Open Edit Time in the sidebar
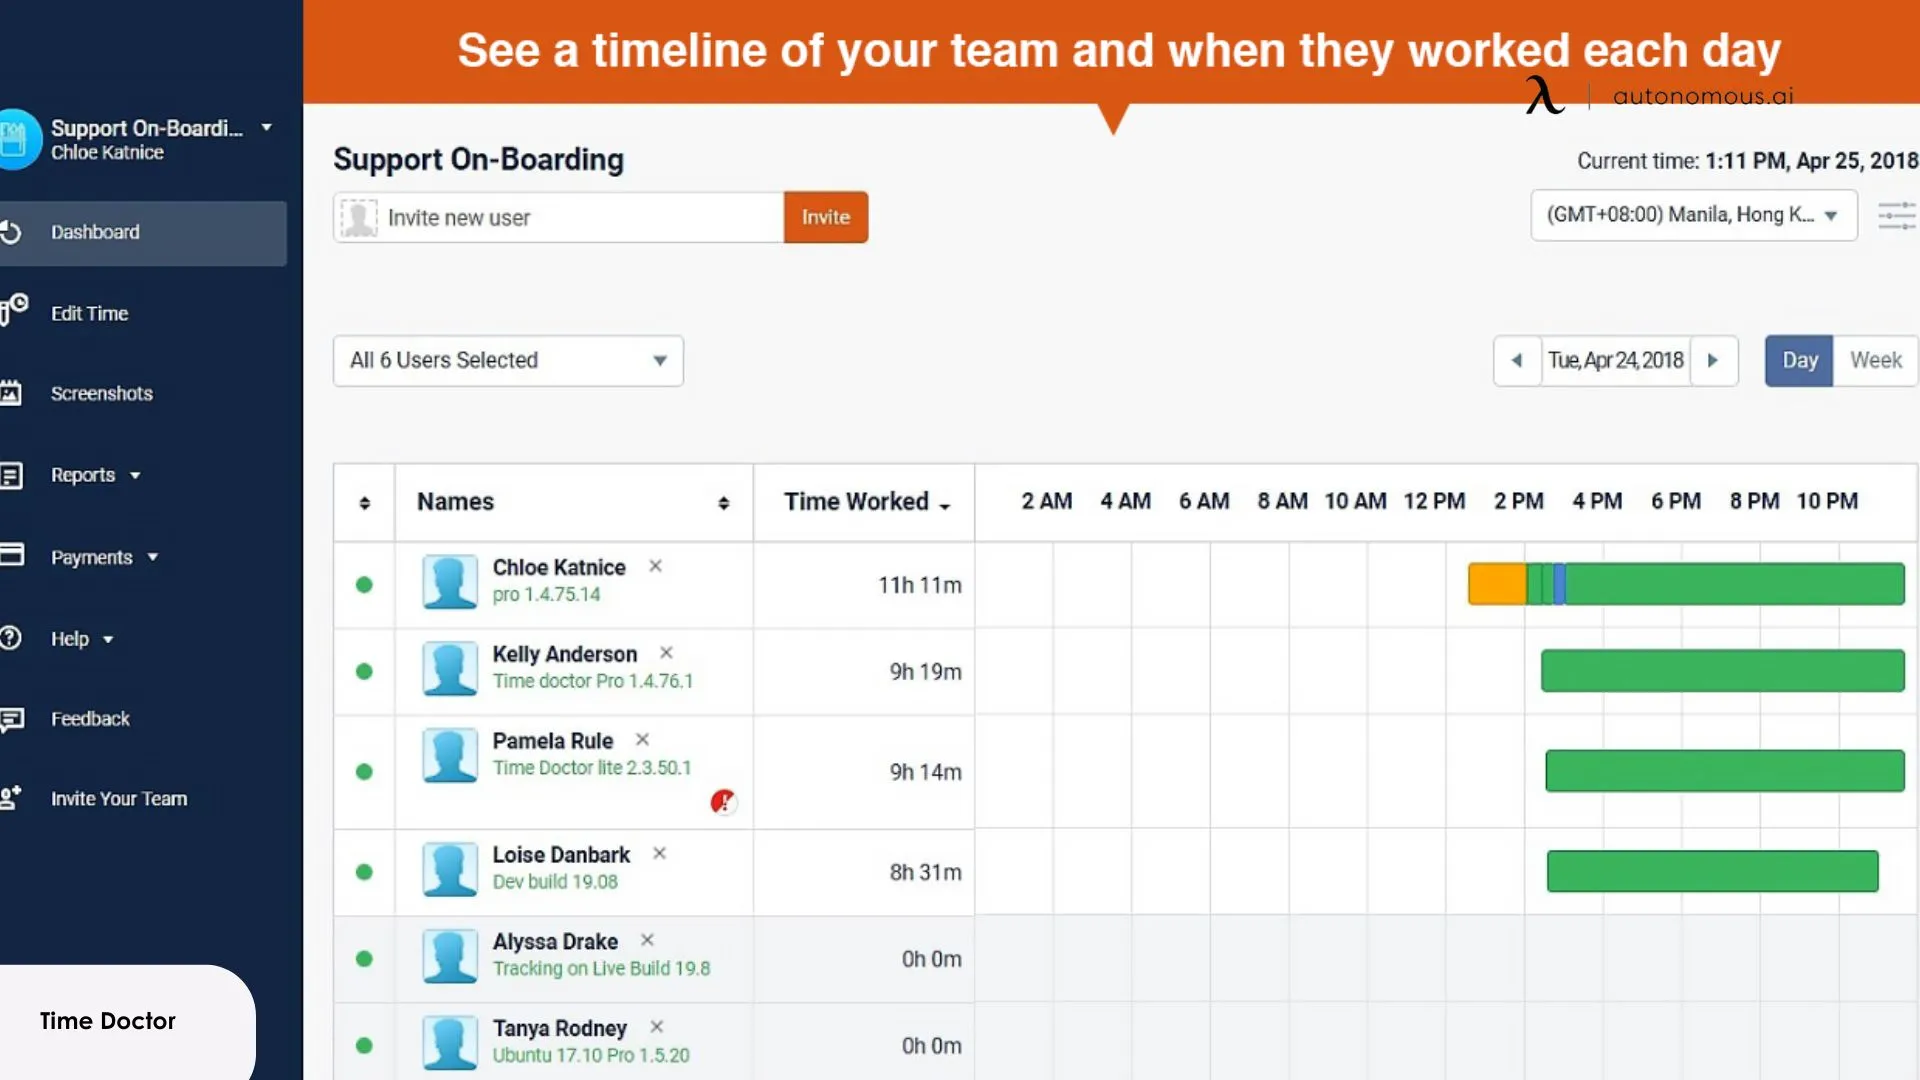 point(89,313)
